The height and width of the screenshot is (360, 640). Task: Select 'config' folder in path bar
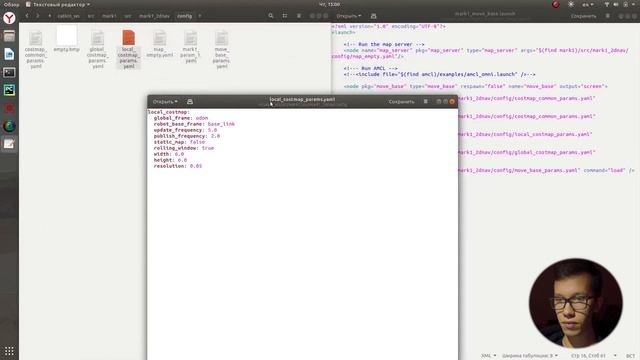point(184,16)
